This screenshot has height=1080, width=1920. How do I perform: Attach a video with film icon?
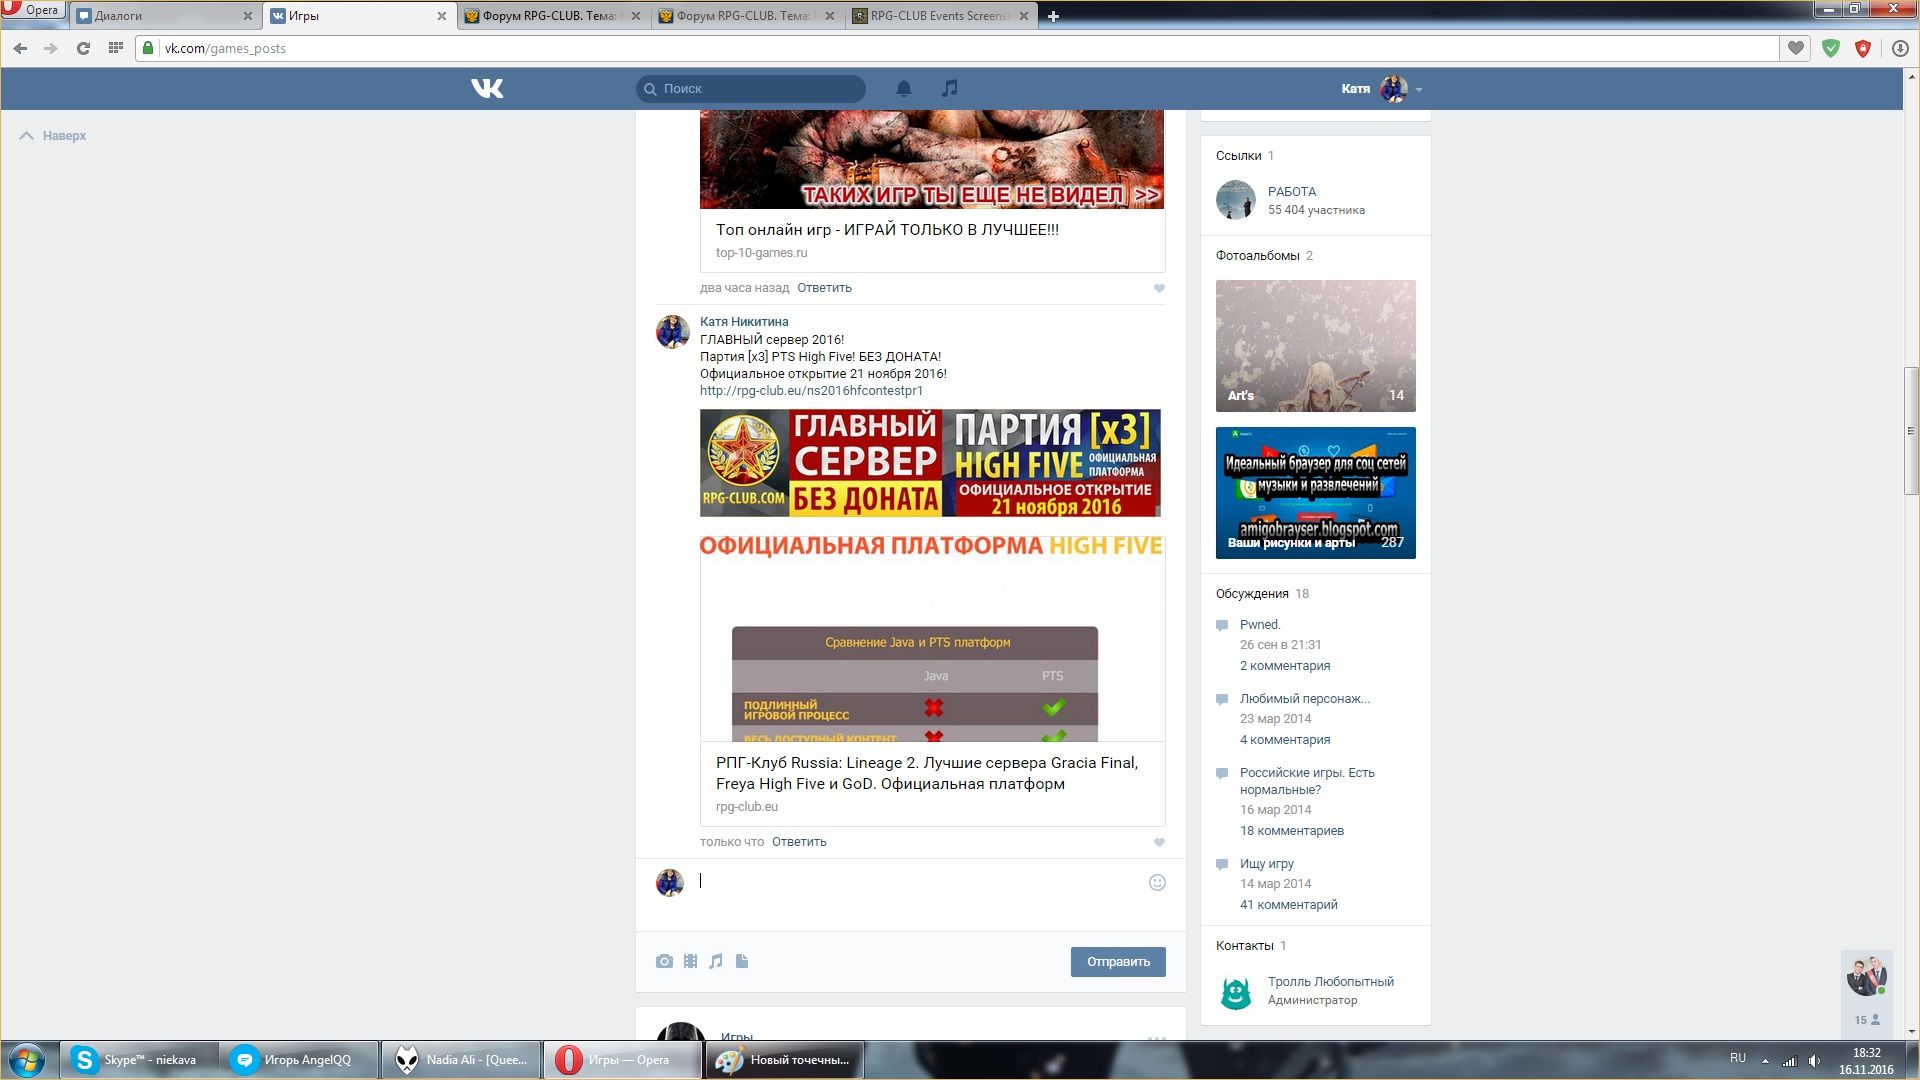[690, 961]
